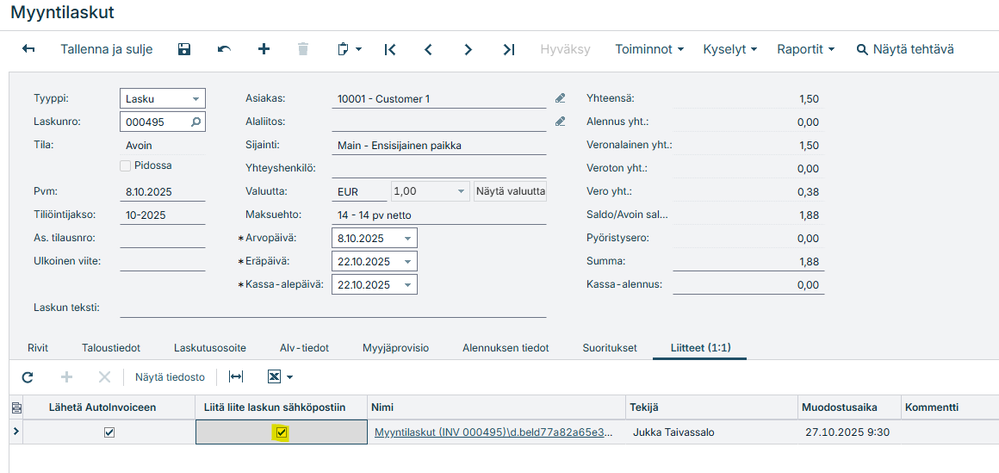Fit columns width icon in grid toolbar
999x473 pixels.
pos(236,377)
